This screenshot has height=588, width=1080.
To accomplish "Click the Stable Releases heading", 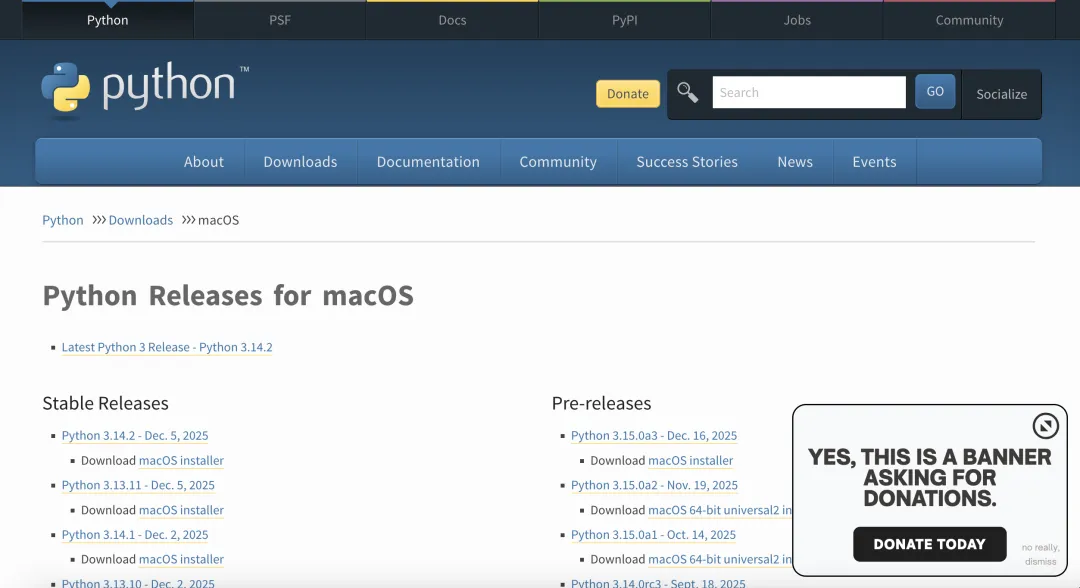I will tap(105, 403).
